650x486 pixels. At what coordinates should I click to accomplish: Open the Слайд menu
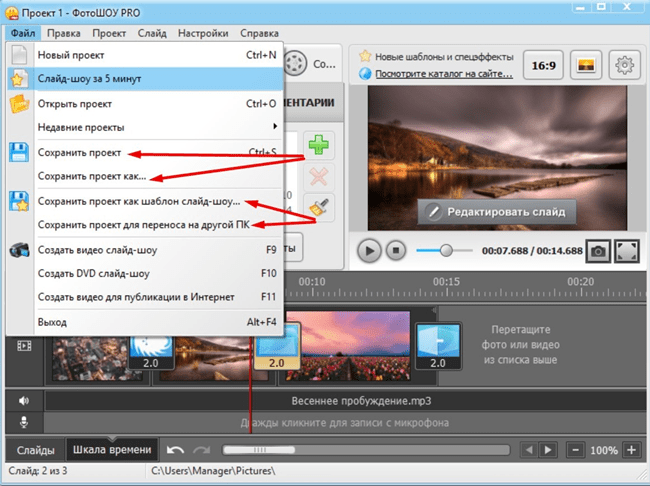(x=152, y=33)
